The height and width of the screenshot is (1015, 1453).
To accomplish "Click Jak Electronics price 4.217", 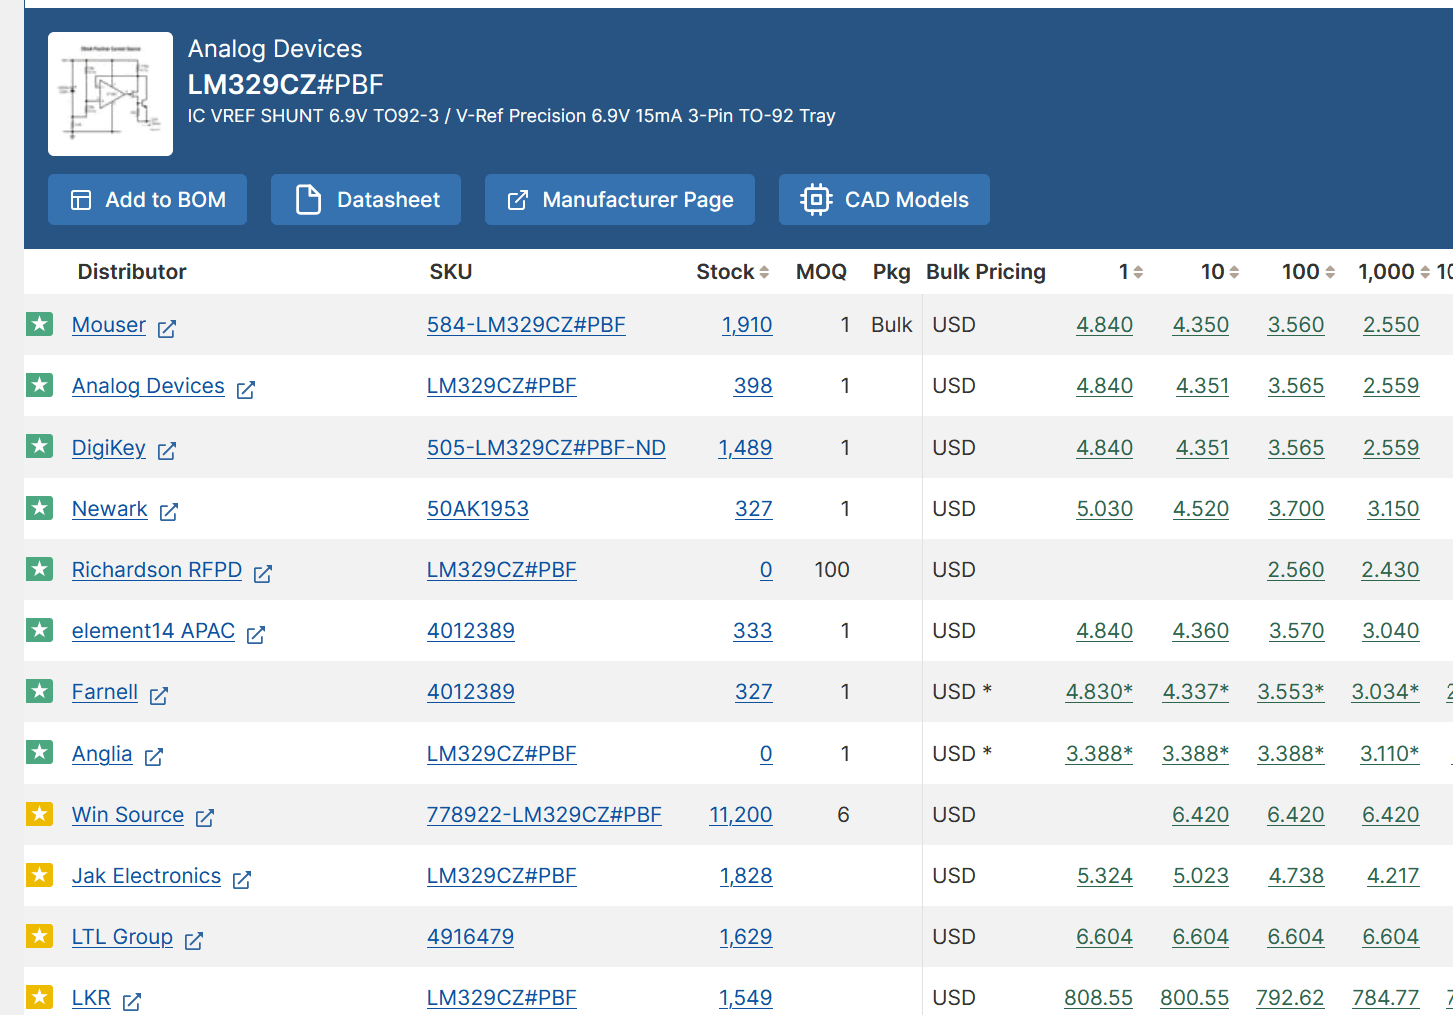I will coord(1393,876).
